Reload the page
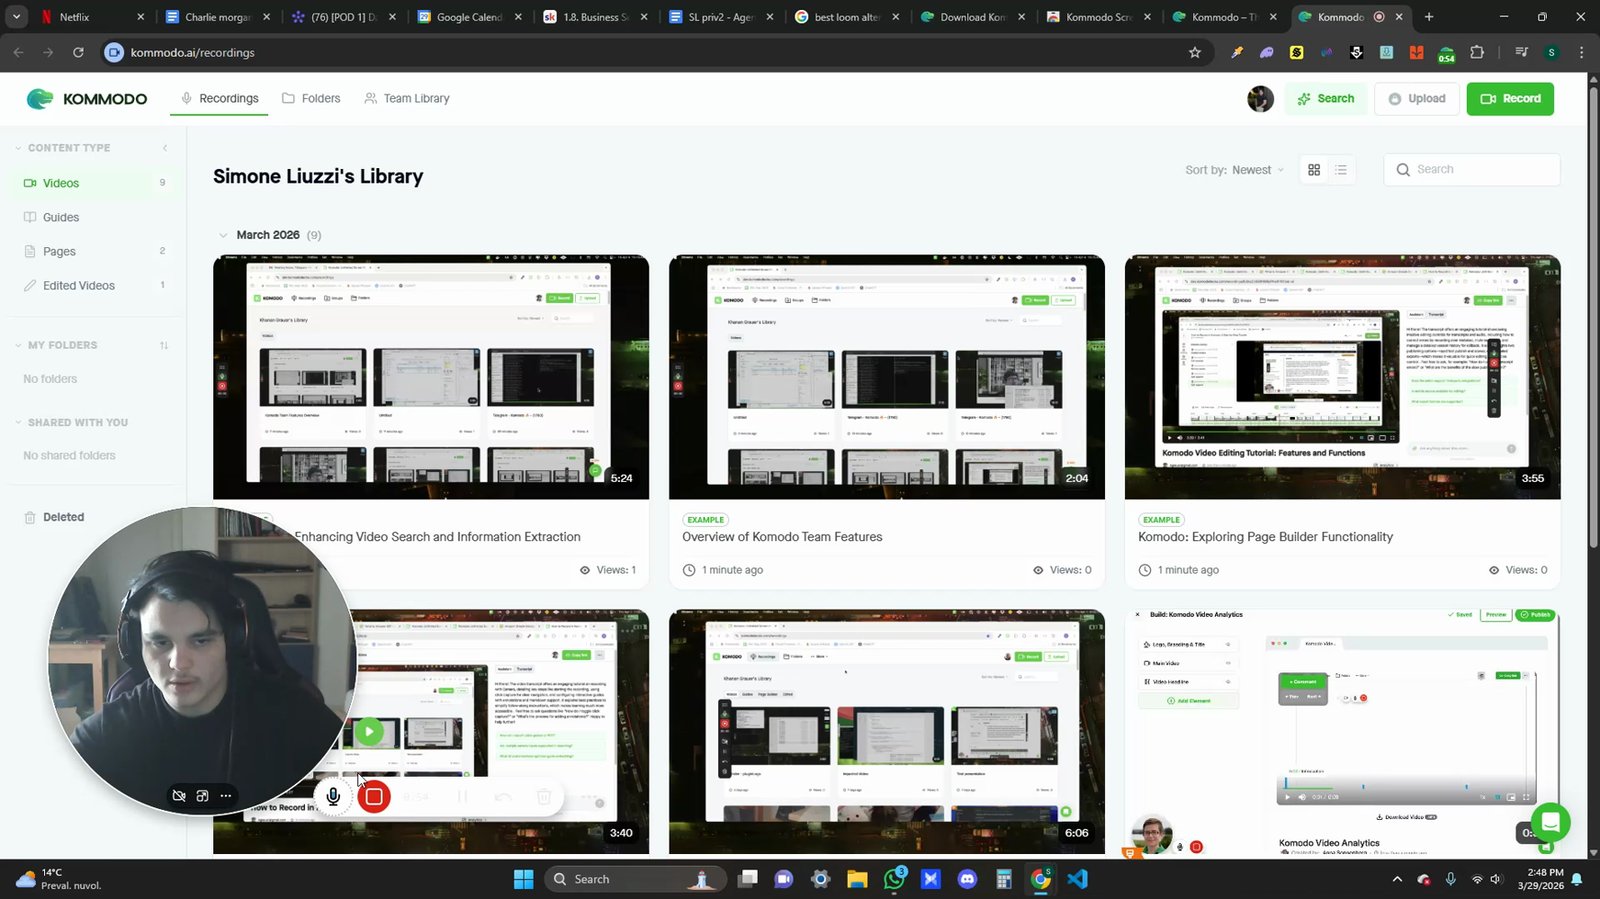Viewport: 1600px width, 899px height. 78,53
